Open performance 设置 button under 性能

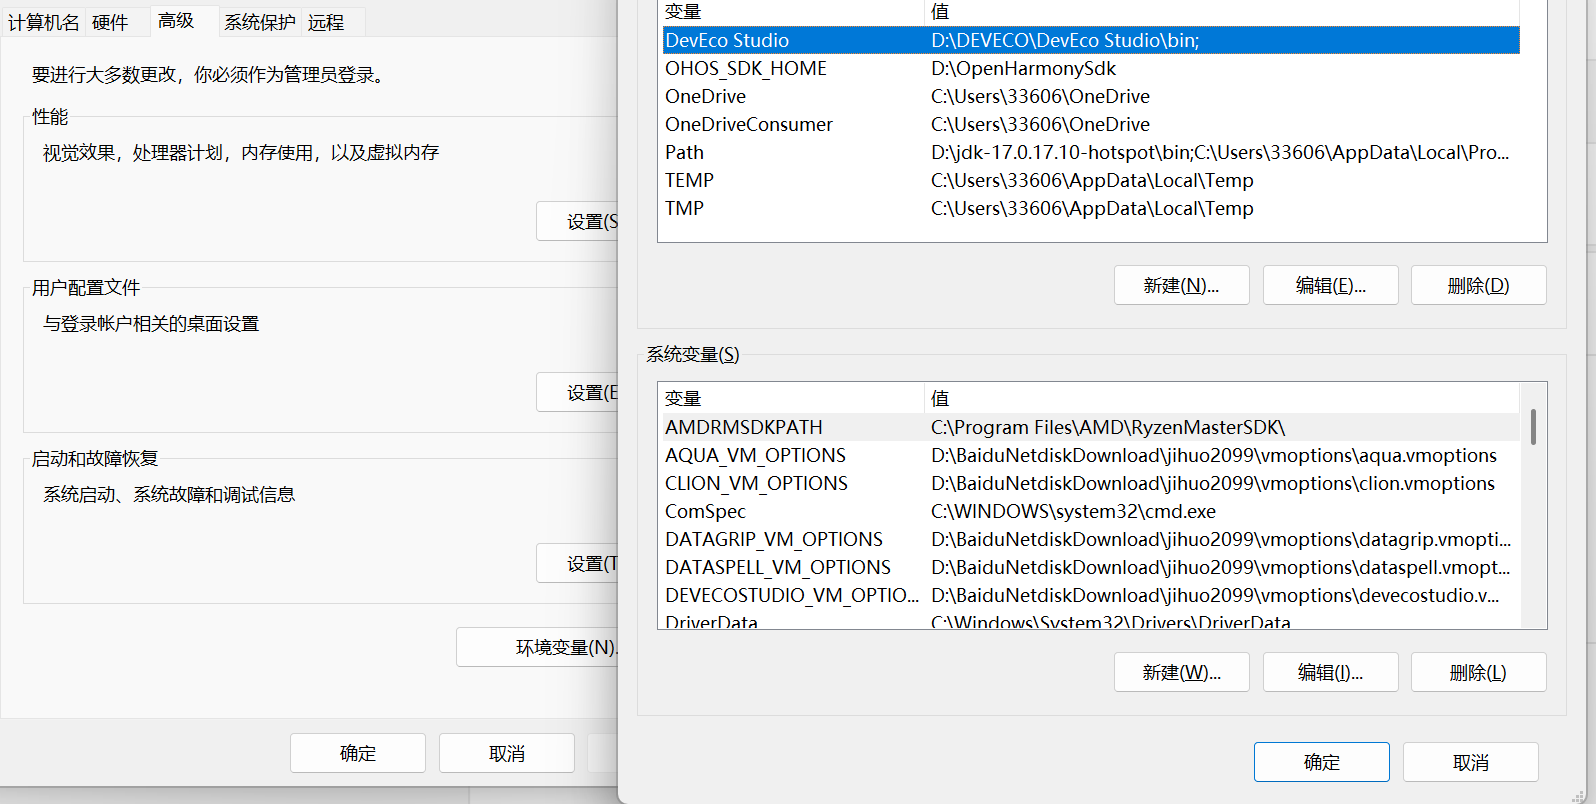click(578, 221)
